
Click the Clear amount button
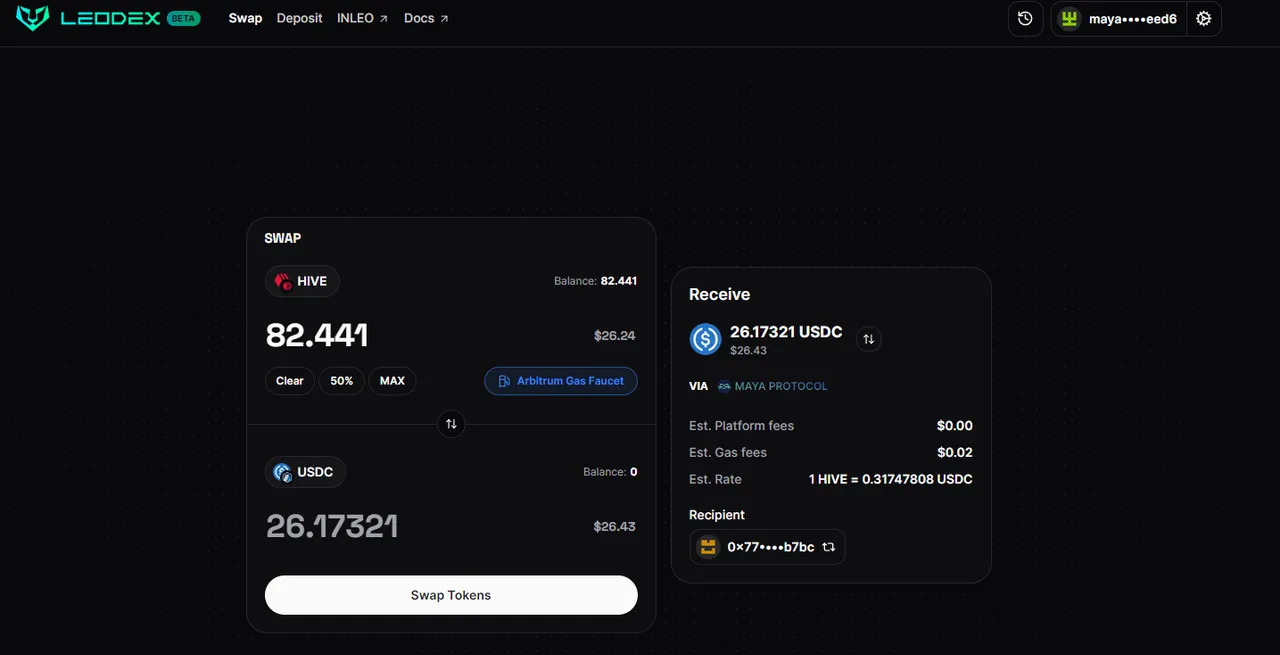tap(290, 381)
